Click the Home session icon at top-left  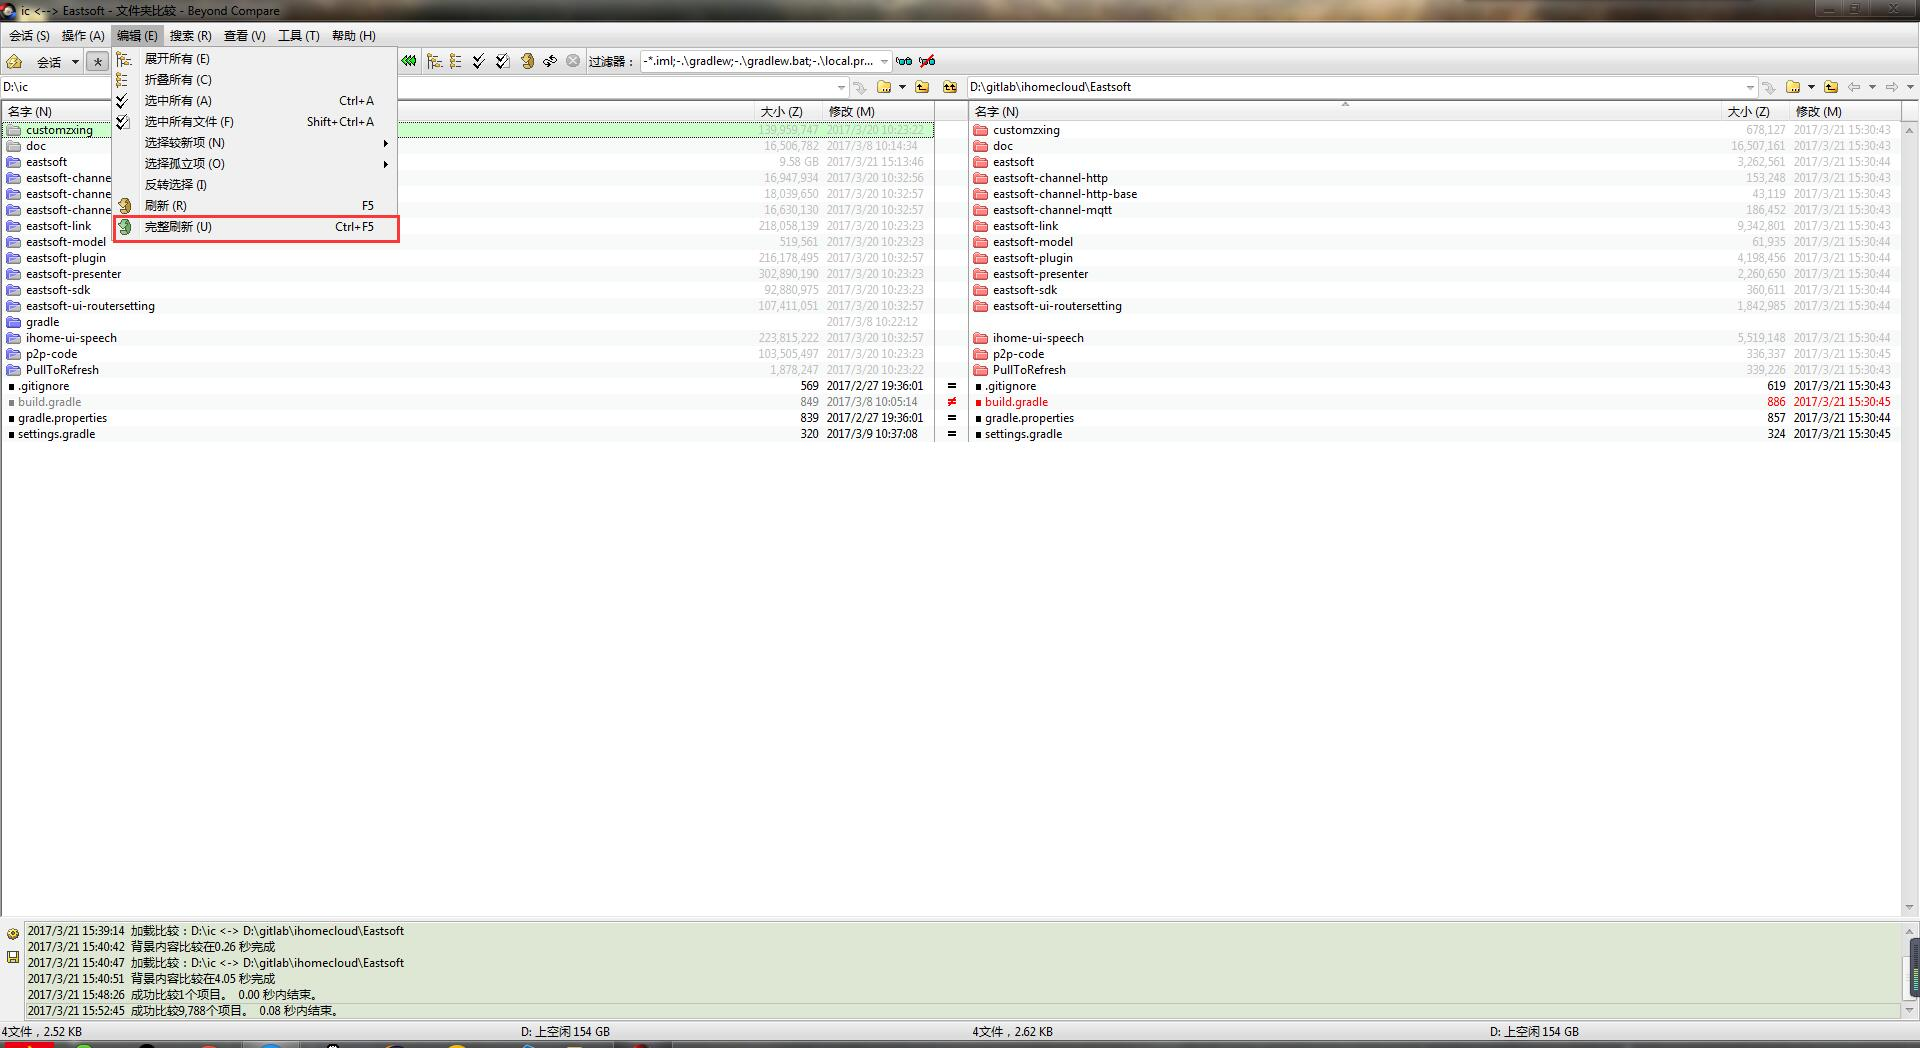[14, 61]
